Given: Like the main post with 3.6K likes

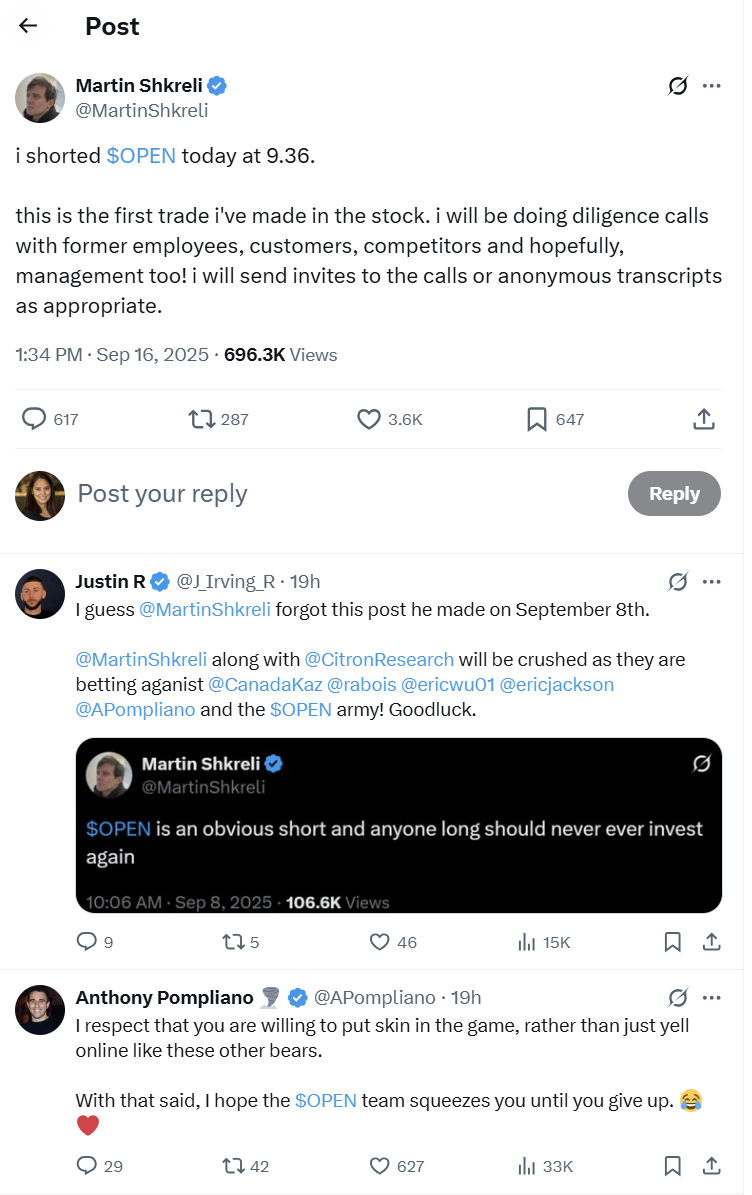Looking at the screenshot, I should [x=369, y=419].
